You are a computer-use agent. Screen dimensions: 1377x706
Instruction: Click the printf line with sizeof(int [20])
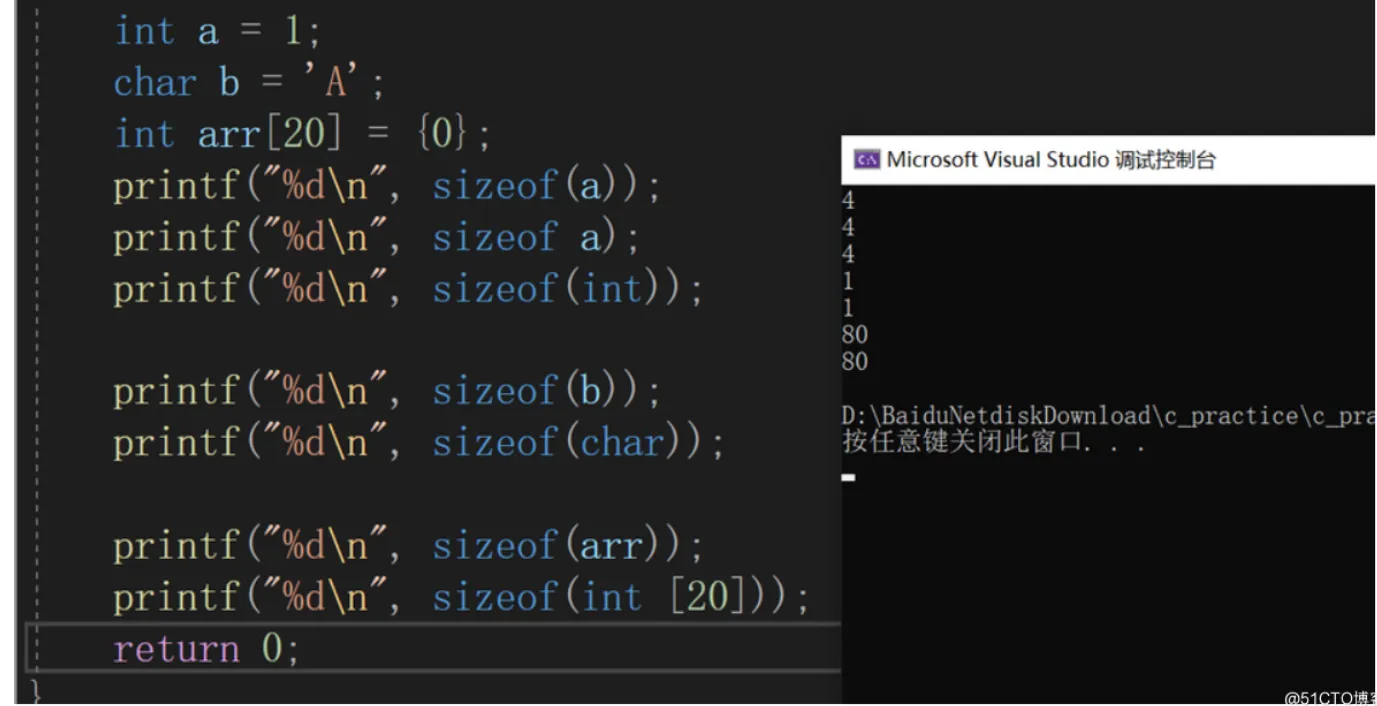[x=461, y=598]
